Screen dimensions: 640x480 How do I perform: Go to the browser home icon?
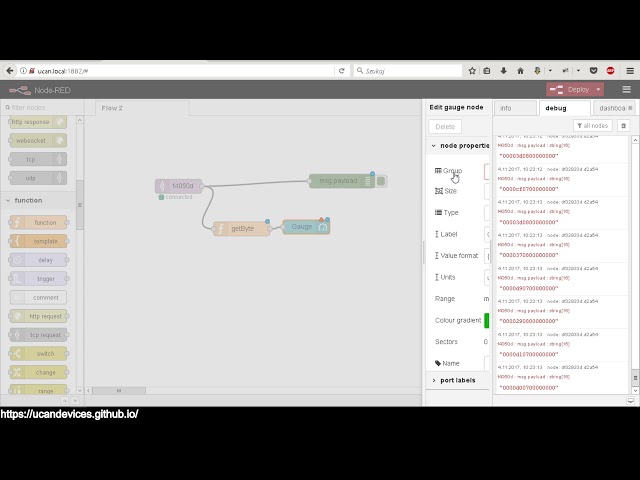(x=520, y=71)
